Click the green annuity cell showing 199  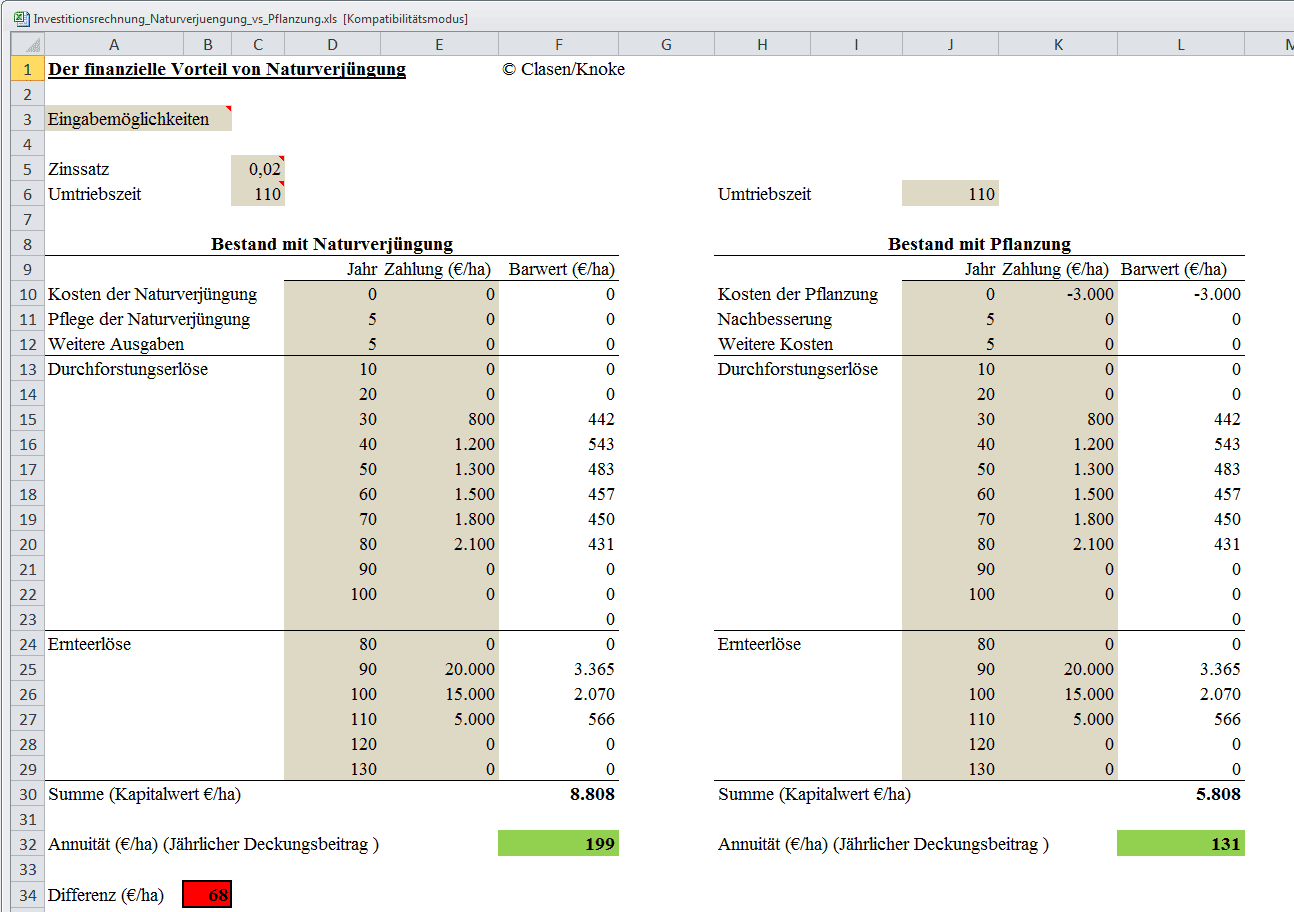[558, 844]
